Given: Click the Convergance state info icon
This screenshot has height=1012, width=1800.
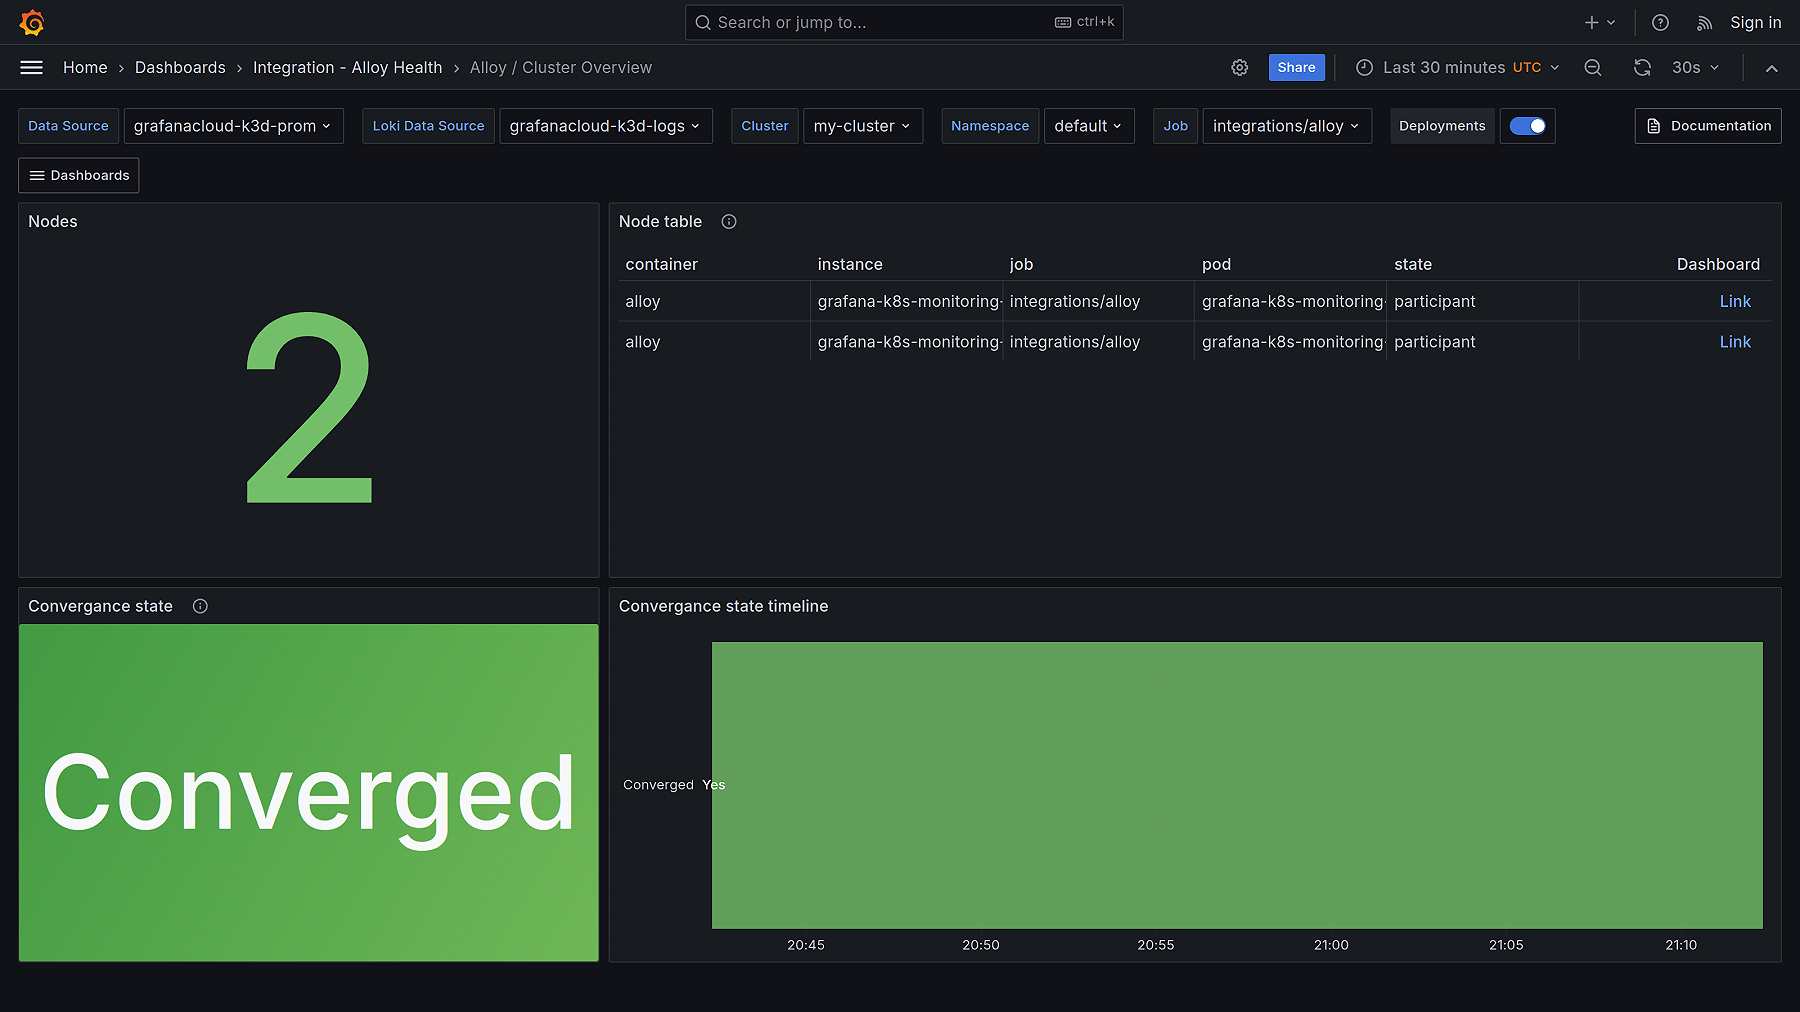Looking at the screenshot, I should (x=200, y=606).
